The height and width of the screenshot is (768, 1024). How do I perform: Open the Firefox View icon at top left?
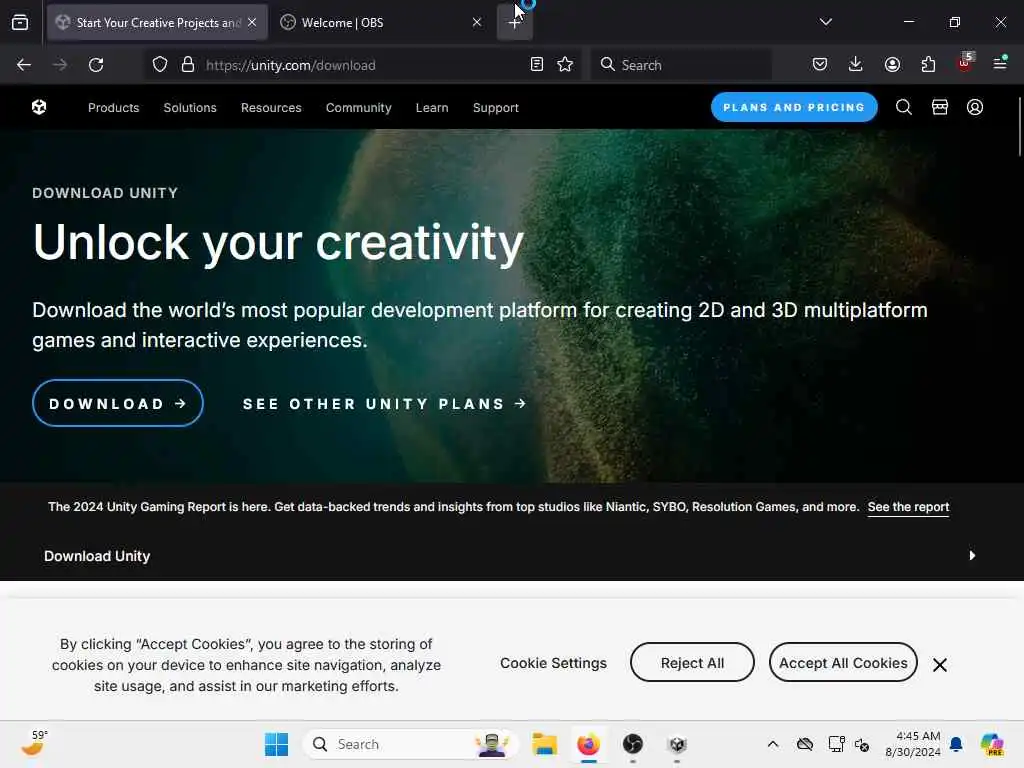tap(20, 22)
